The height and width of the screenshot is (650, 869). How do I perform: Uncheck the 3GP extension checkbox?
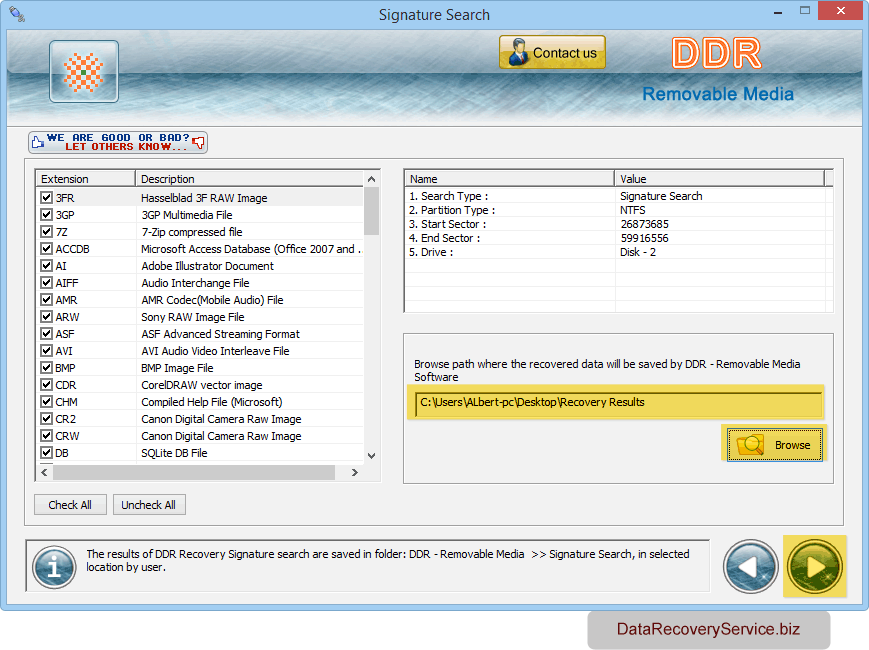tap(47, 214)
